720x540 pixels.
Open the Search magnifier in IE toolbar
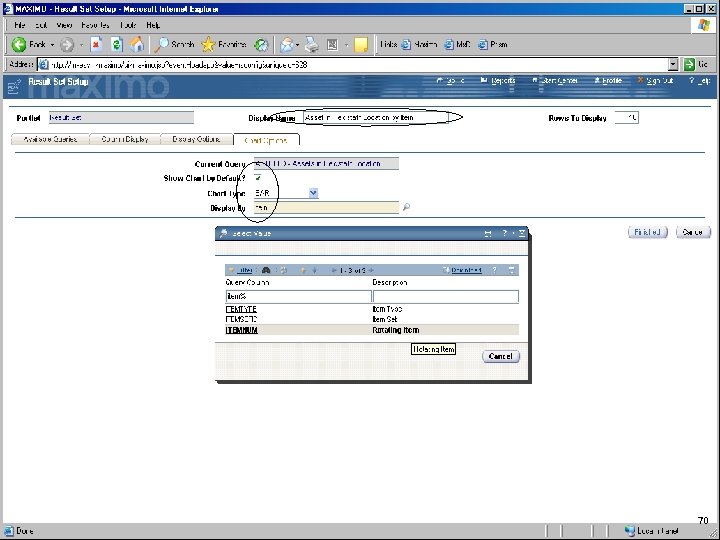point(161,45)
